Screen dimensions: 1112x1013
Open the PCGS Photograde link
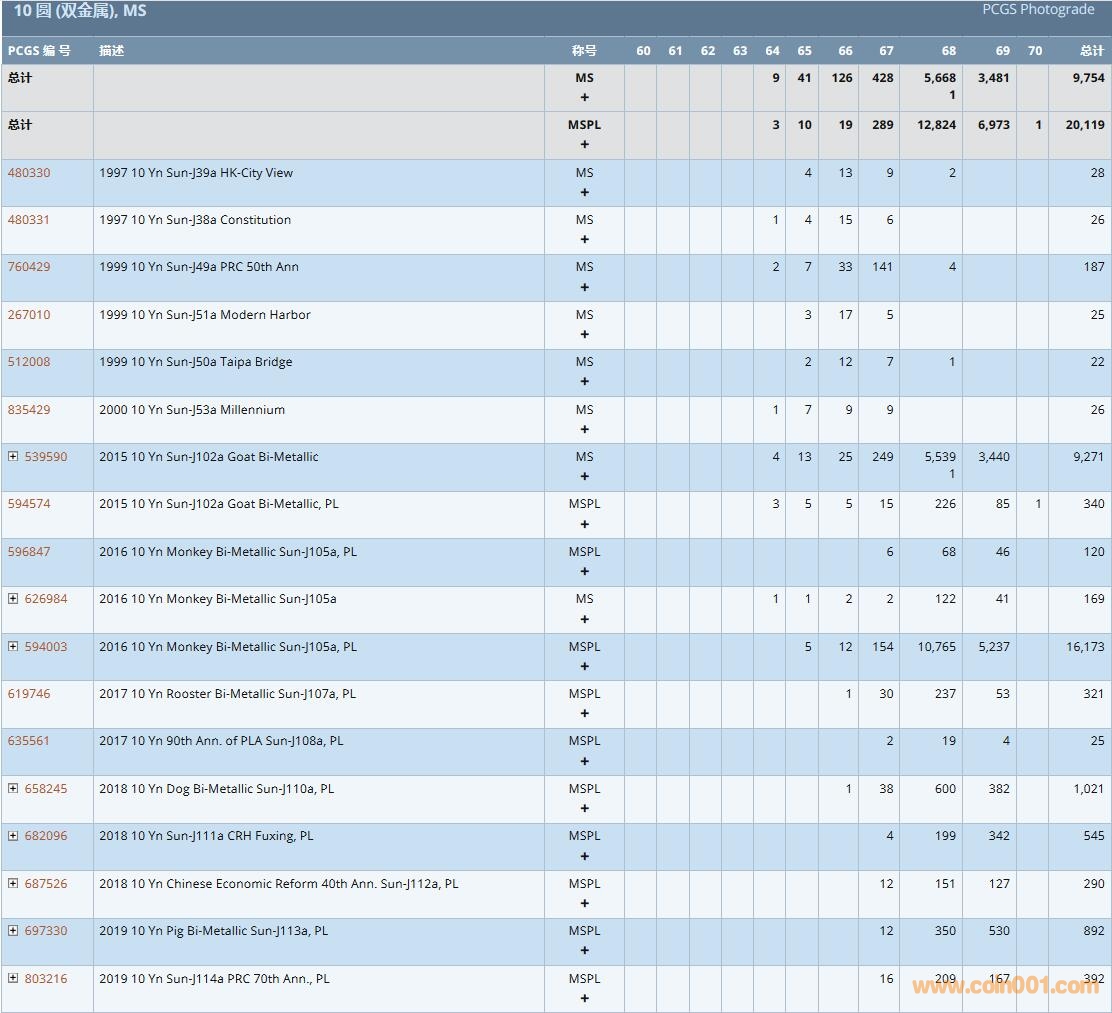click(1037, 10)
